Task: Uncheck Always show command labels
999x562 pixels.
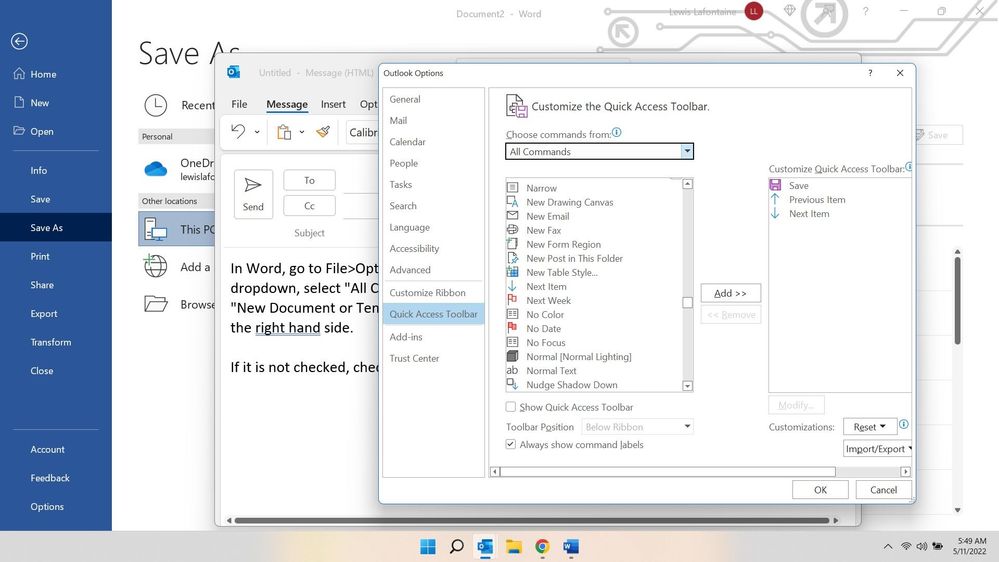Action: click(x=510, y=444)
